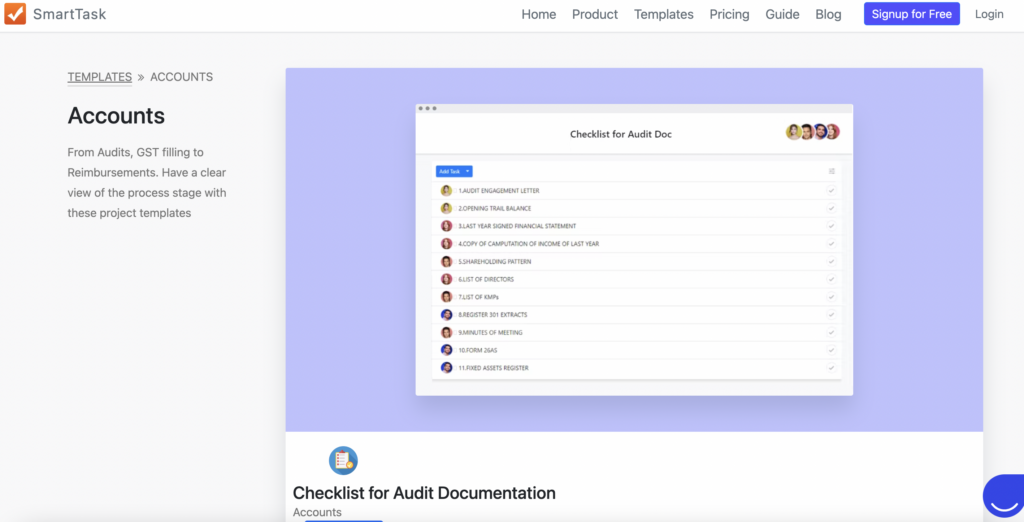Image resolution: width=1024 pixels, height=522 pixels.
Task: Open the Guide navigation link
Action: tap(782, 14)
